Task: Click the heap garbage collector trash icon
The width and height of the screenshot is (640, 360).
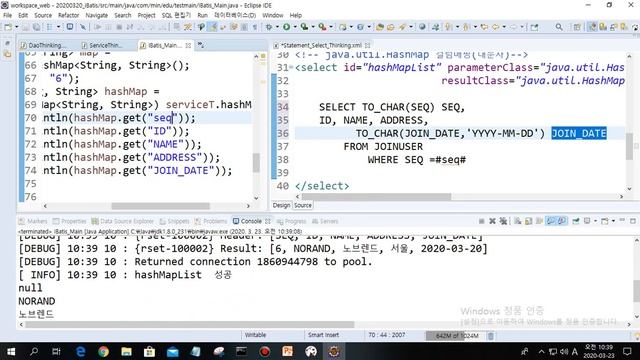Action: click(491, 336)
